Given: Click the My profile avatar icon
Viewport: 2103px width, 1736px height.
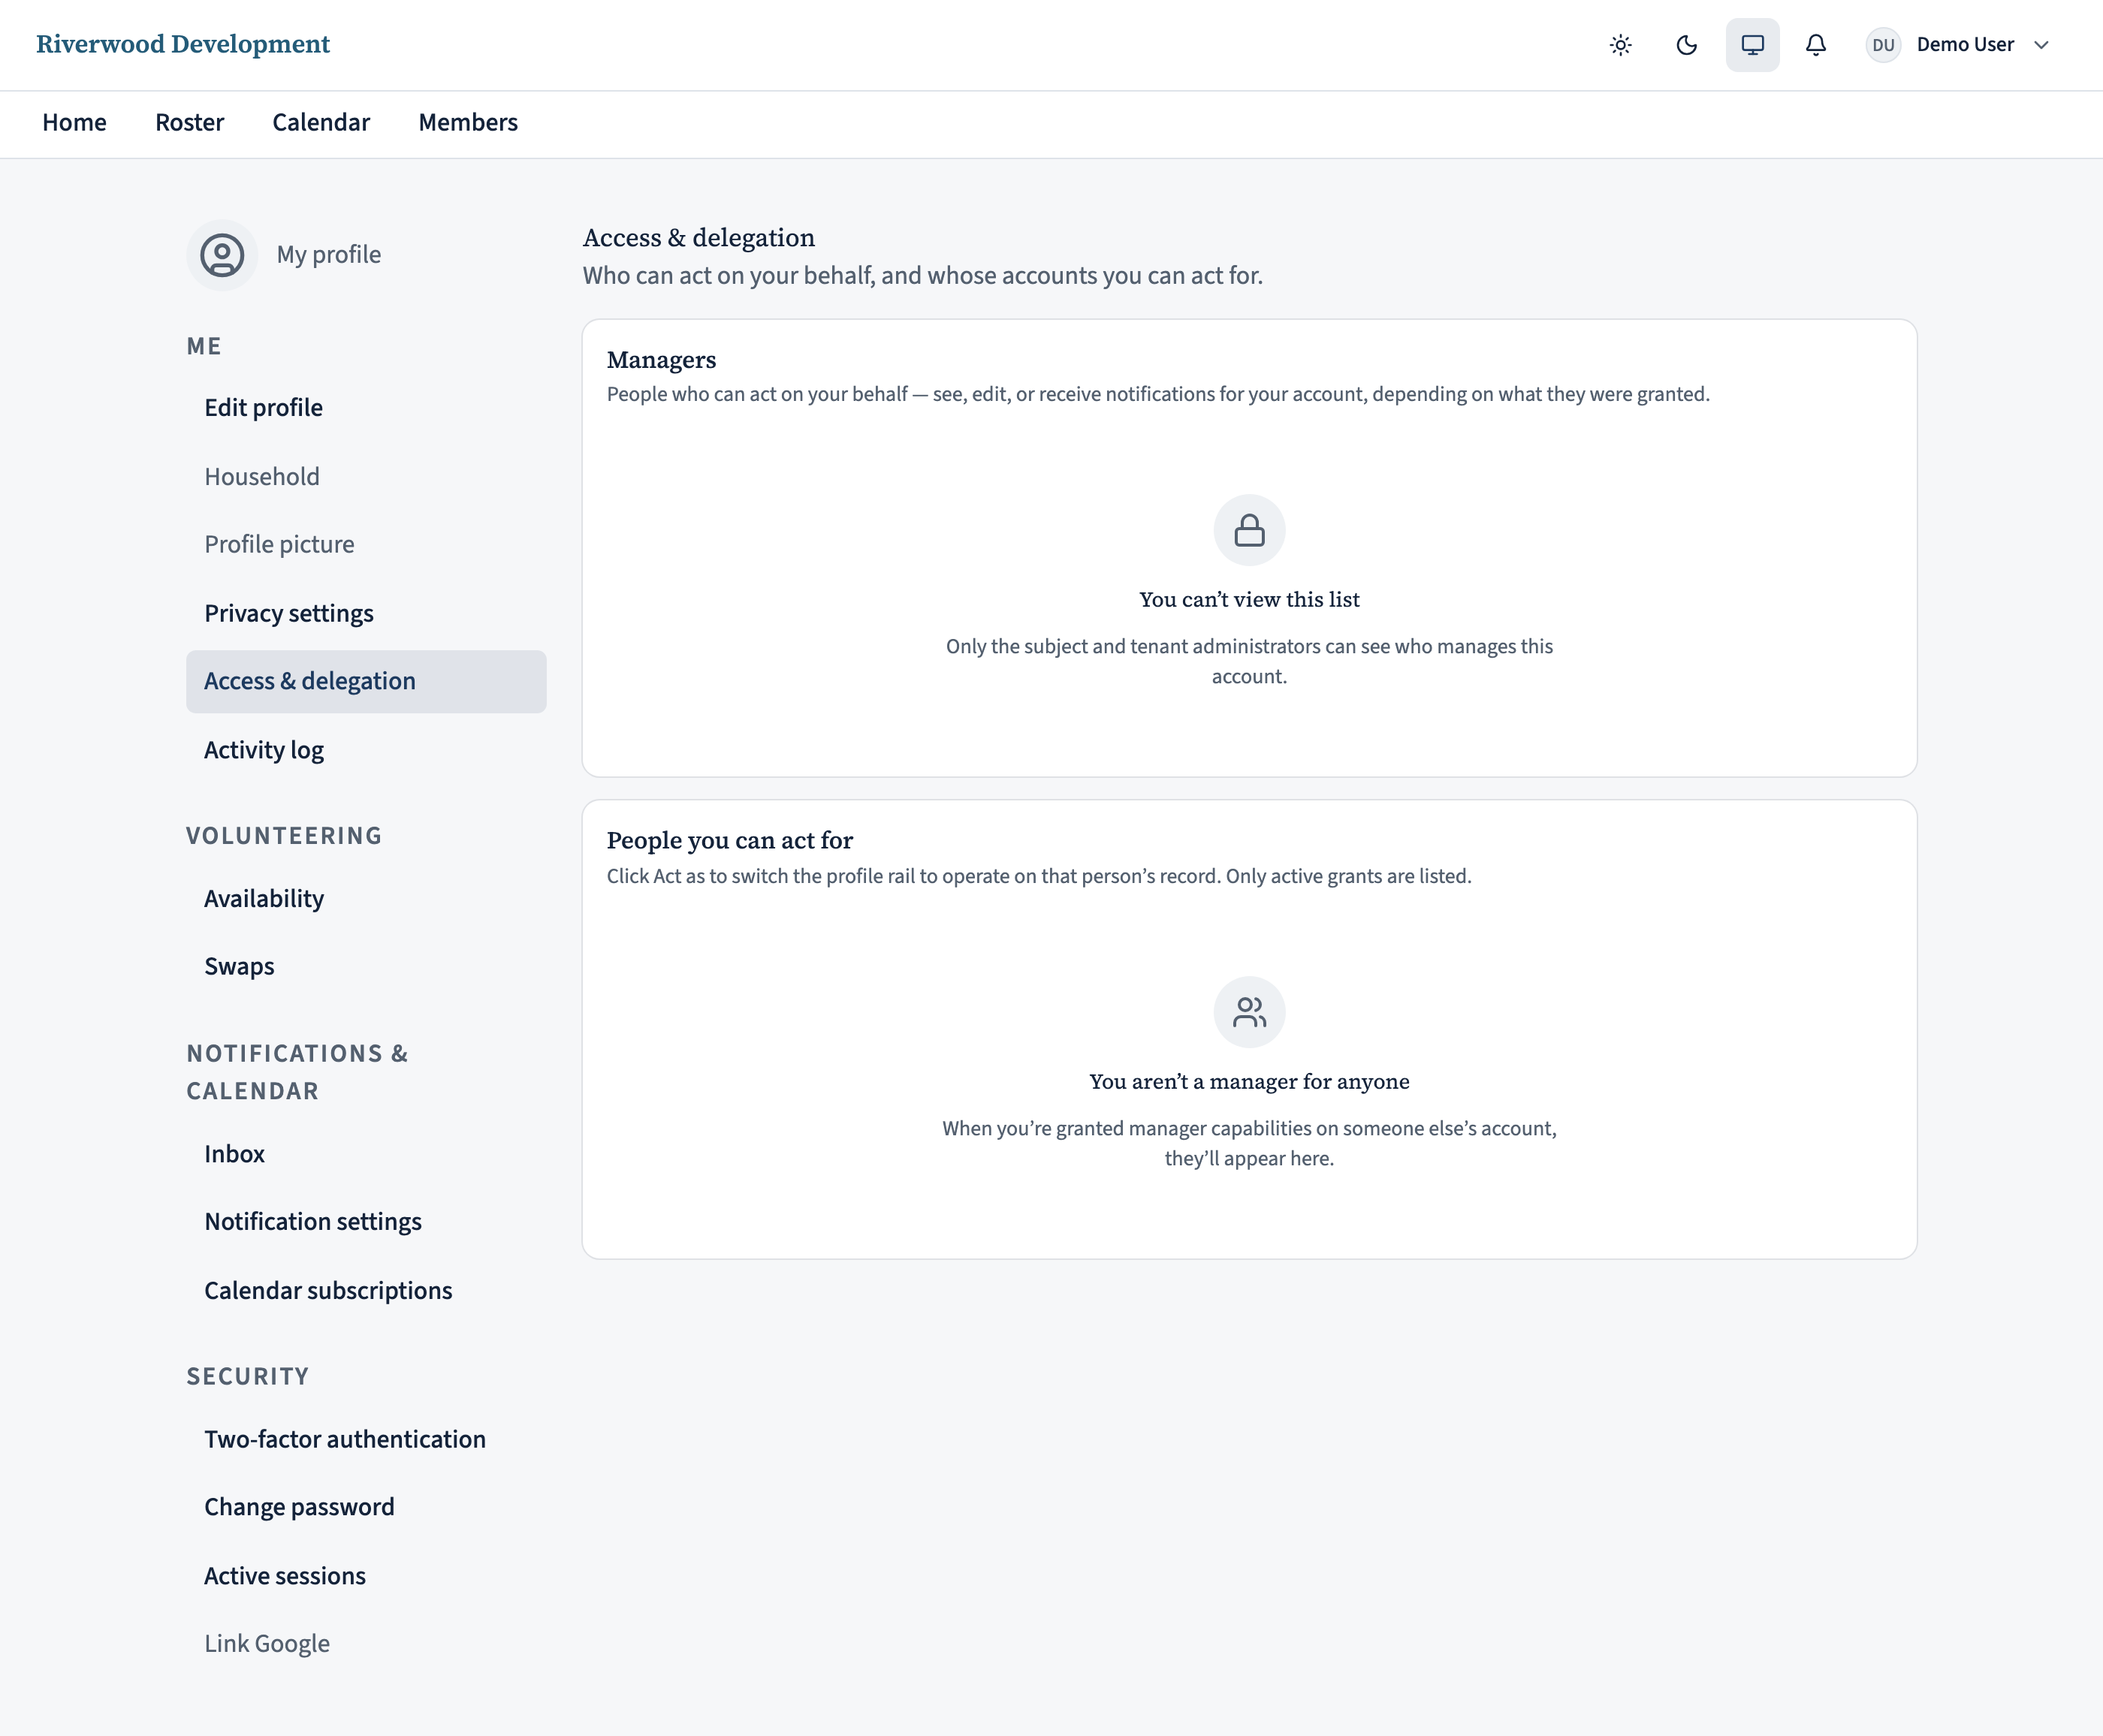Looking at the screenshot, I should [222, 255].
